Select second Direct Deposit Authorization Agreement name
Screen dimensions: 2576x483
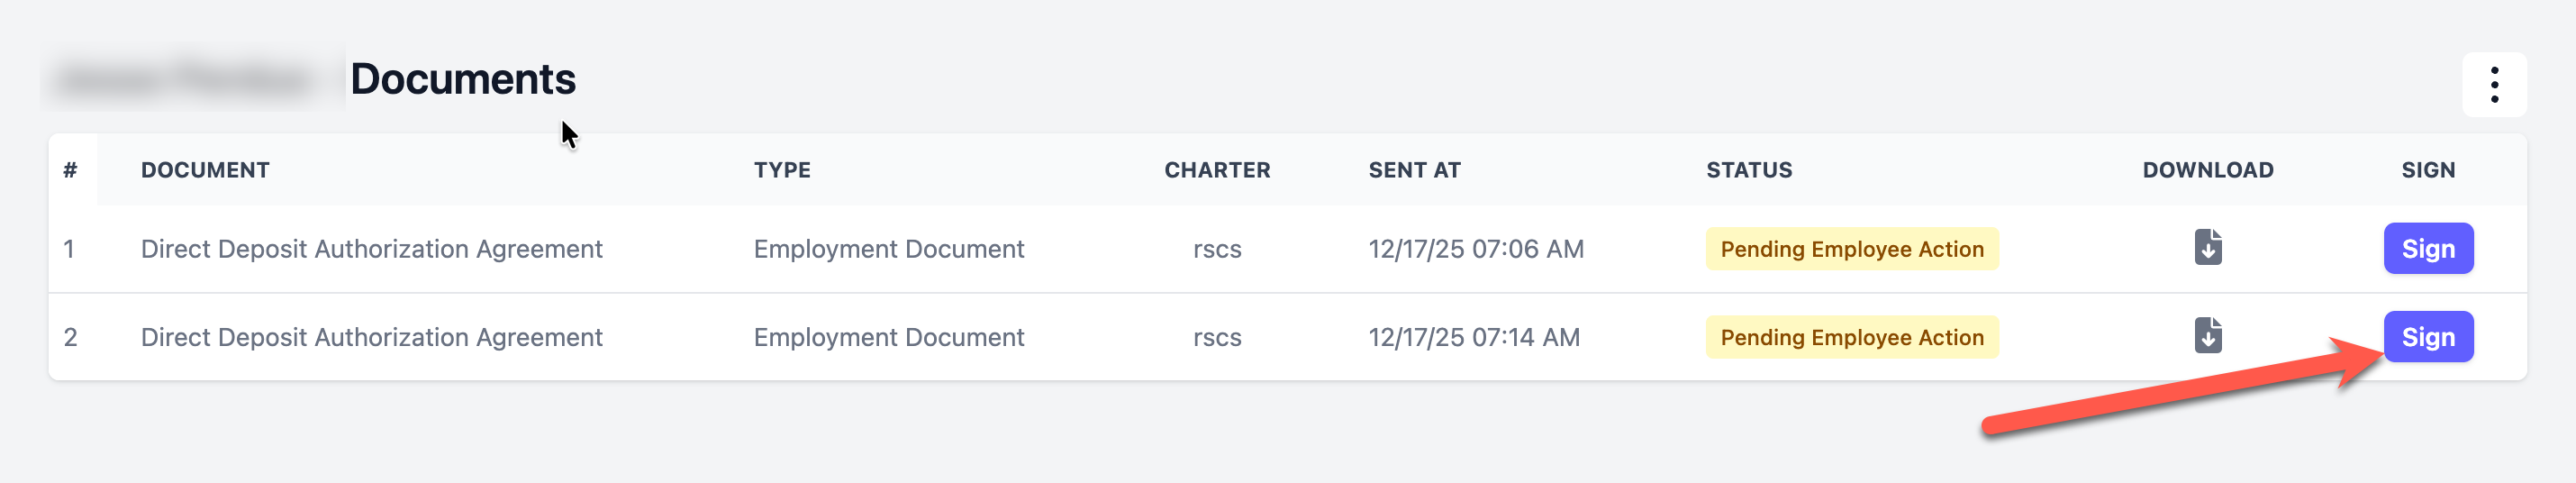371,337
